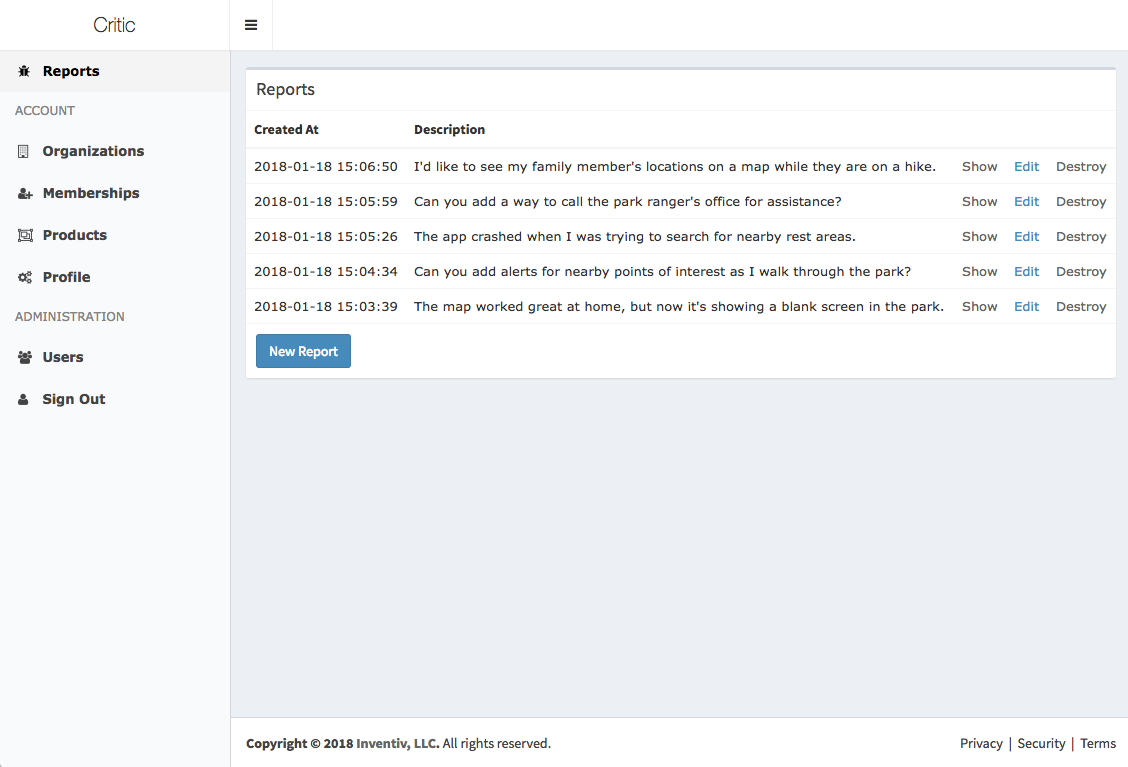The image size is (1128, 767).
Task: Open the Profile settings page
Action: pyautogui.click(x=115, y=277)
